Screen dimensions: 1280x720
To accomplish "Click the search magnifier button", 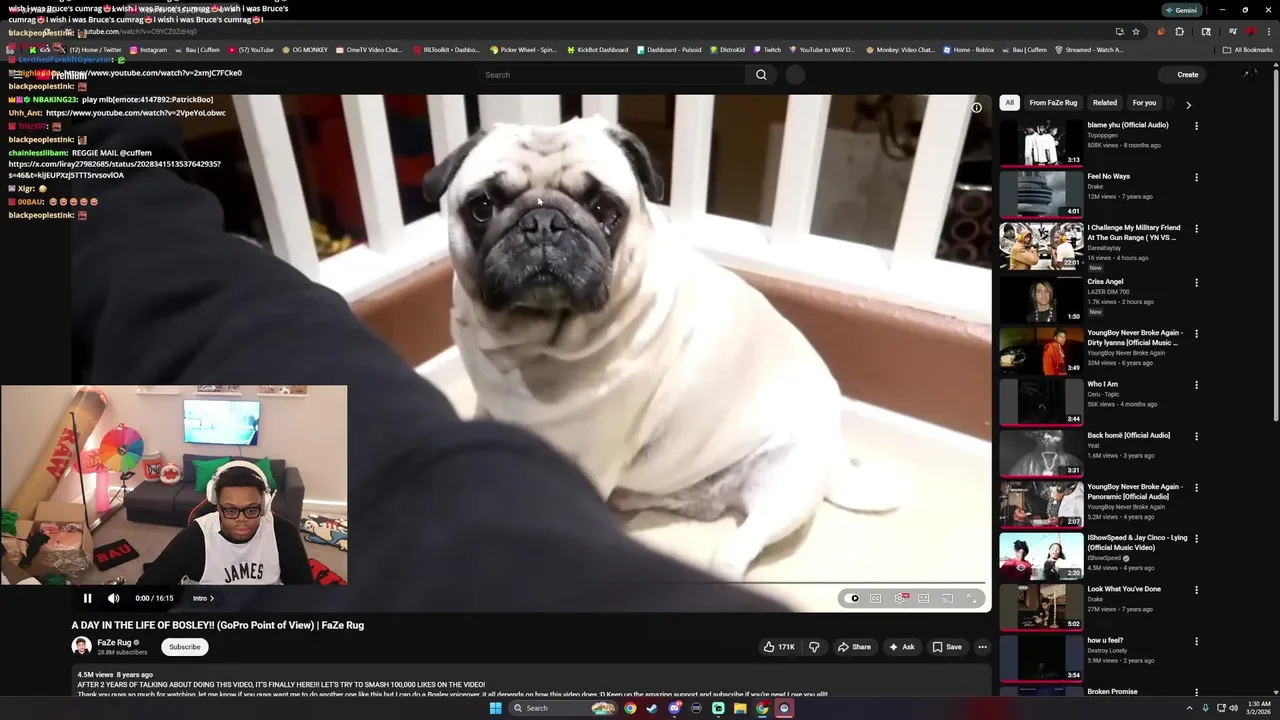I will pyautogui.click(x=761, y=75).
